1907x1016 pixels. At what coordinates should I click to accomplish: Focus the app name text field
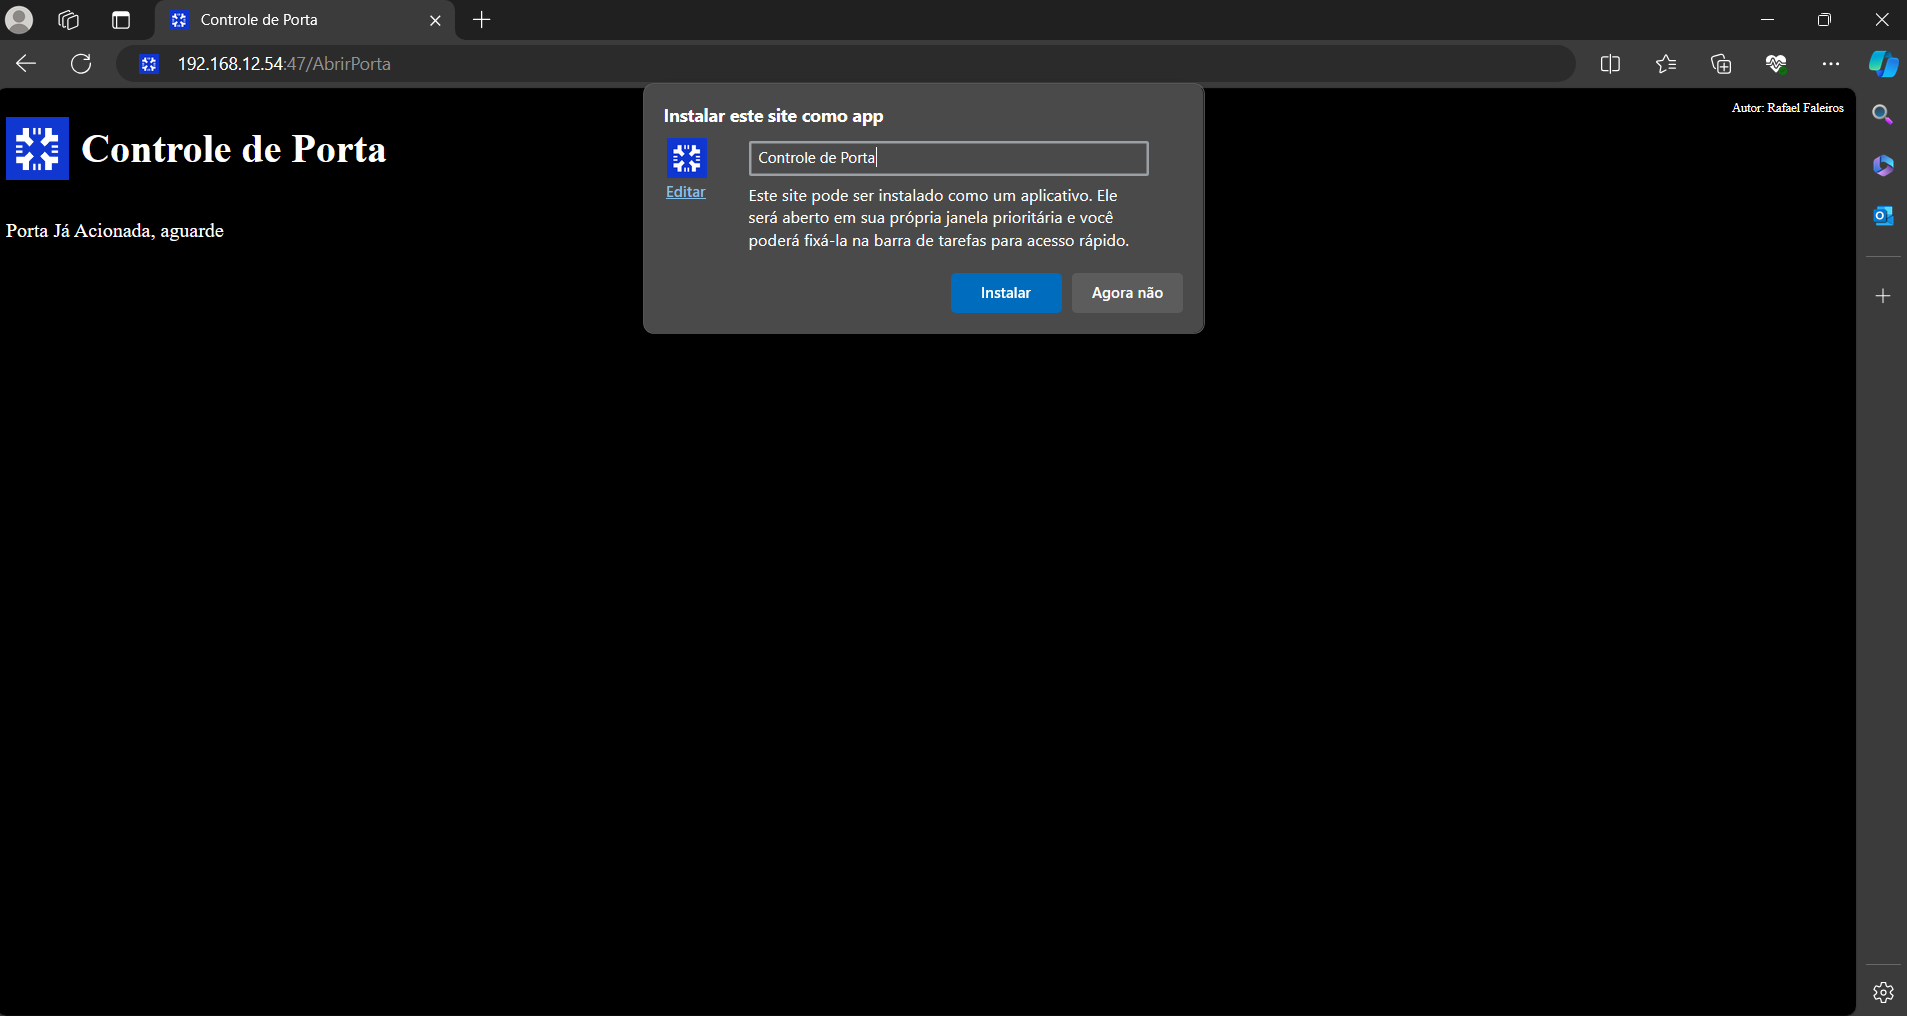(x=947, y=158)
